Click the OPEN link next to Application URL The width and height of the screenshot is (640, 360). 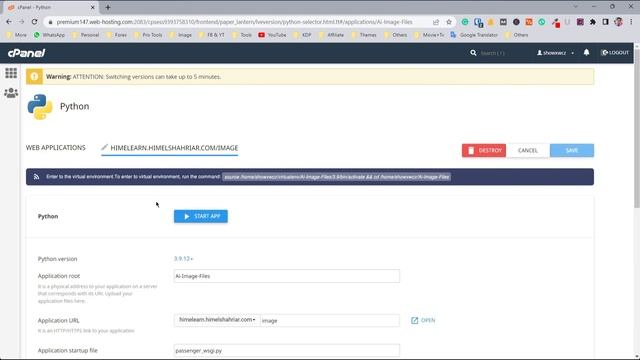[423, 320]
